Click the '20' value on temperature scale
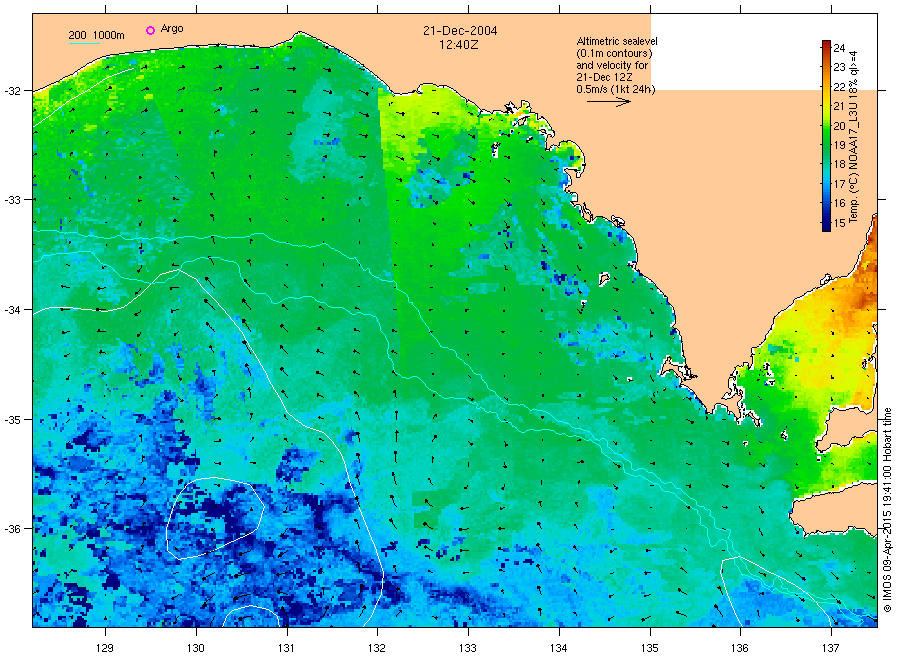Image resolution: width=900 pixels, height=660 pixels. (839, 126)
